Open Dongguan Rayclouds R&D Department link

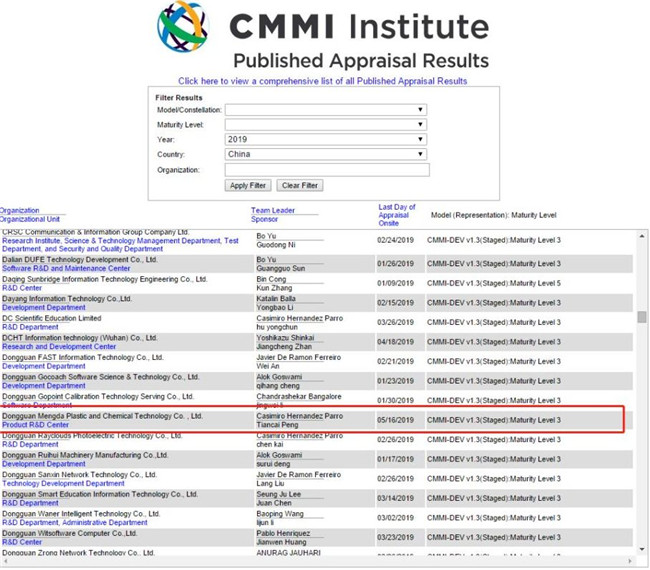[x=30, y=444]
